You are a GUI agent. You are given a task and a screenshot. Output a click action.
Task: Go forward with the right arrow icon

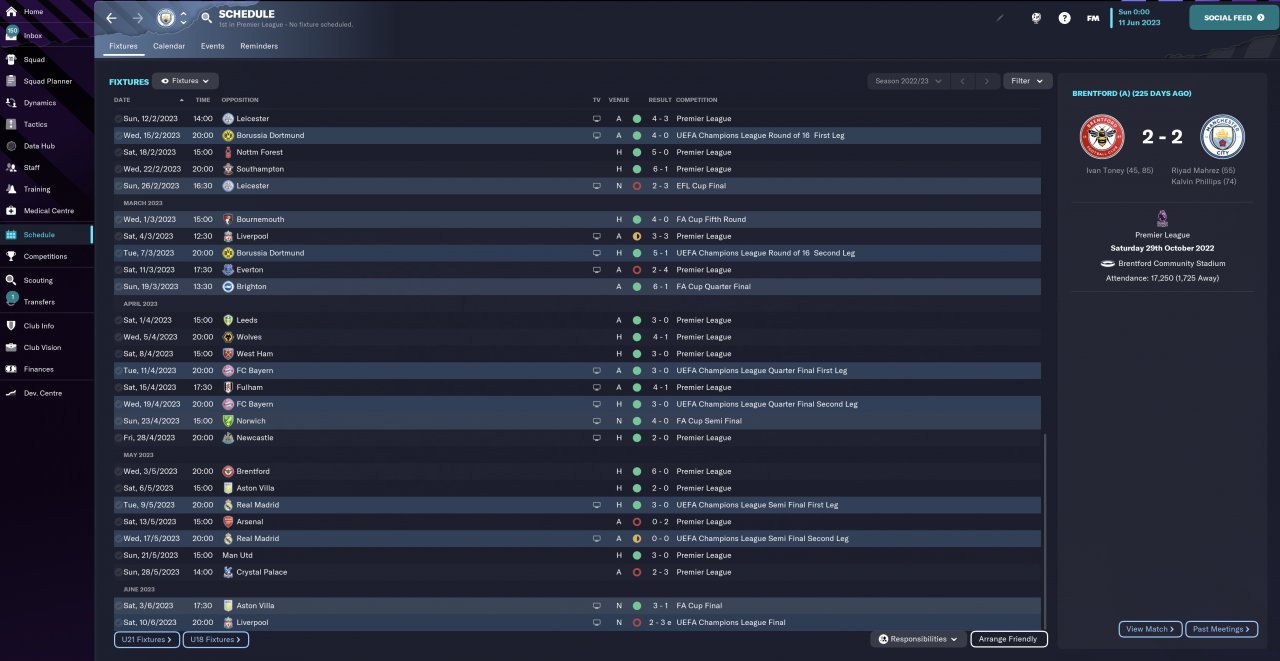pyautogui.click(x=138, y=18)
